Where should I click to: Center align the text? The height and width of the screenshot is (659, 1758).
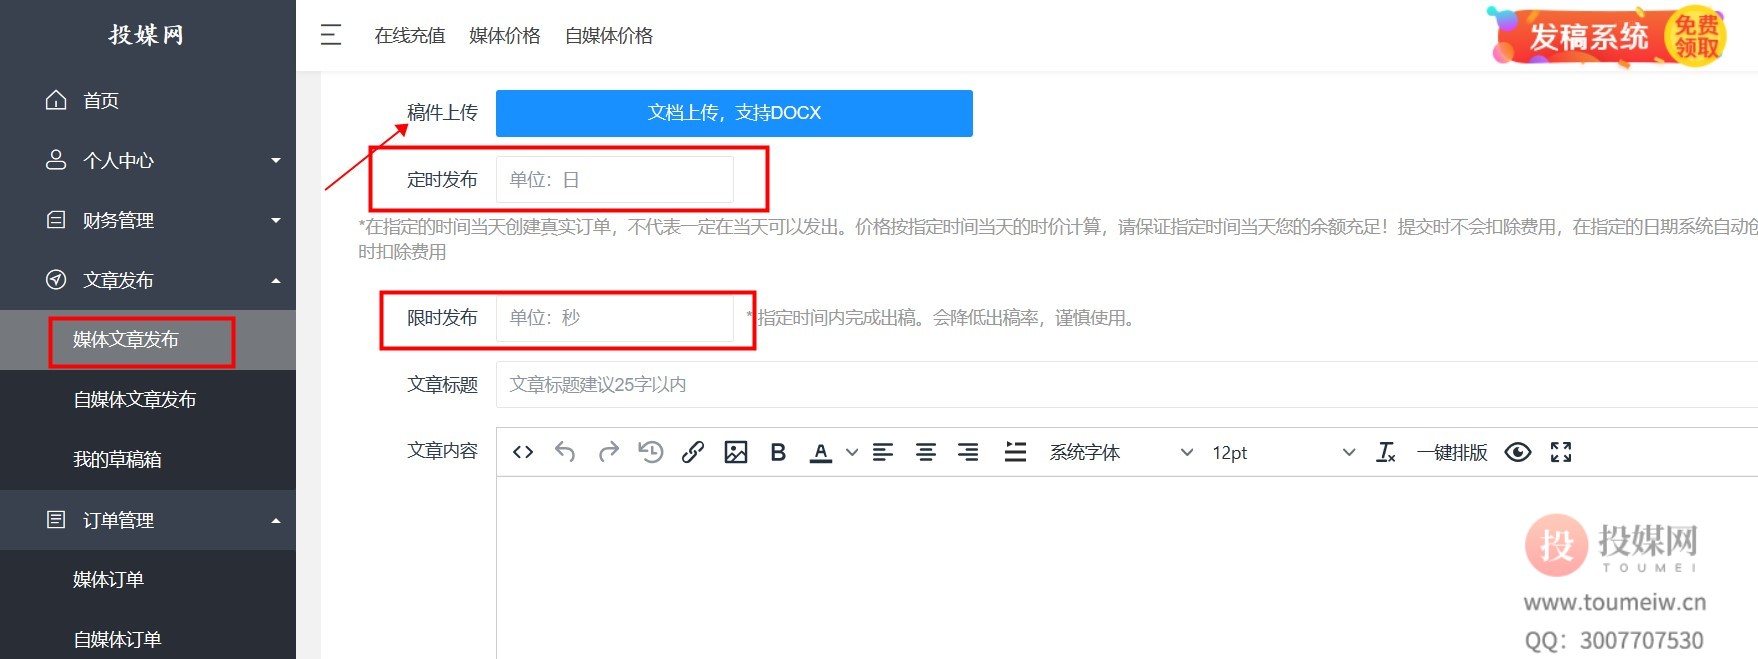pos(926,453)
